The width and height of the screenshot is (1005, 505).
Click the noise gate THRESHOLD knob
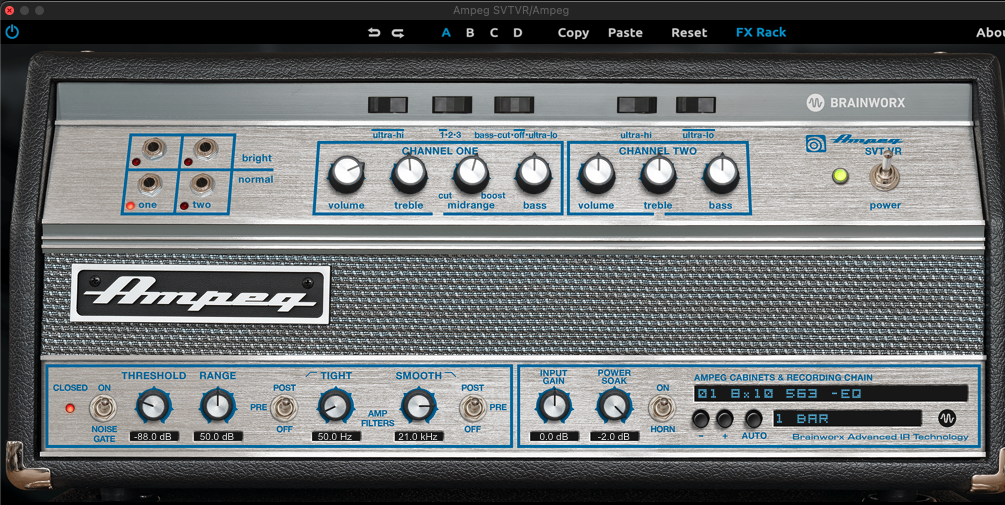[x=154, y=406]
